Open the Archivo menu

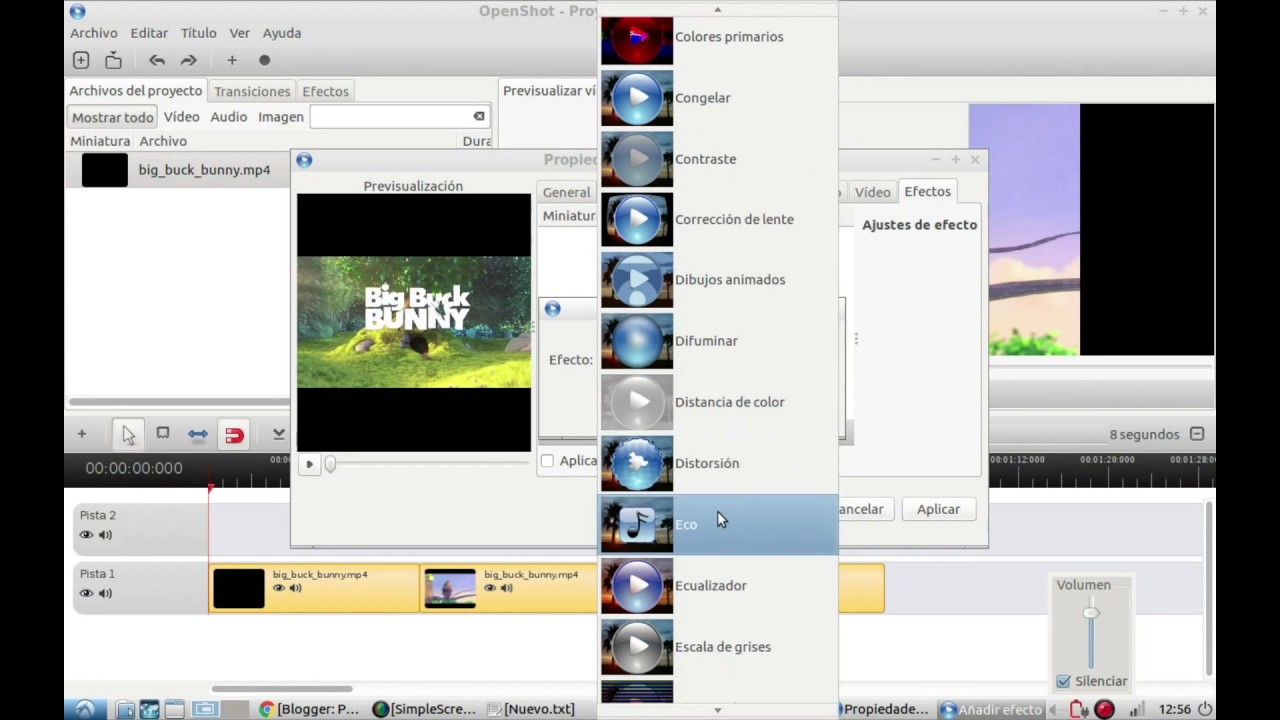94,33
